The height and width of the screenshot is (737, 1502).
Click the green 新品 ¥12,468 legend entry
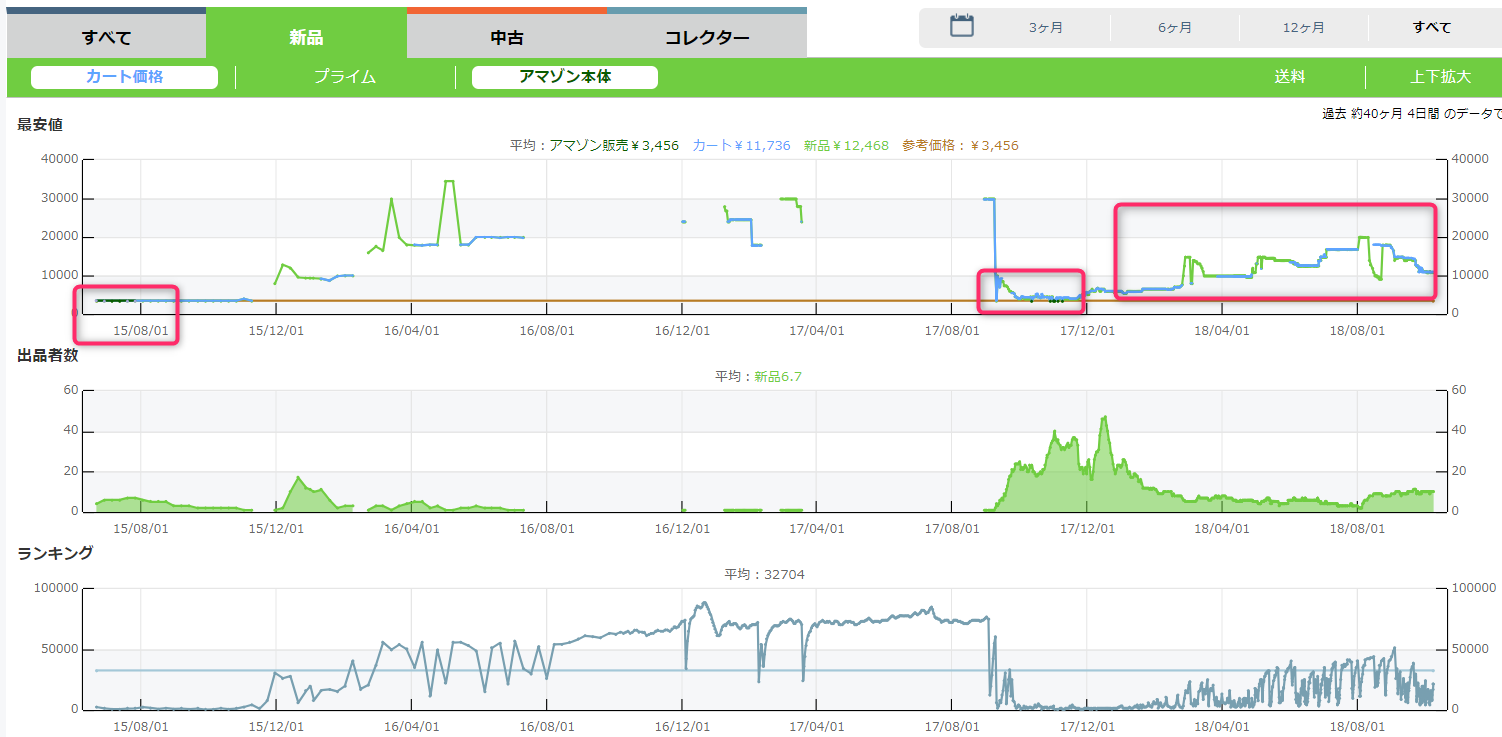[846, 146]
